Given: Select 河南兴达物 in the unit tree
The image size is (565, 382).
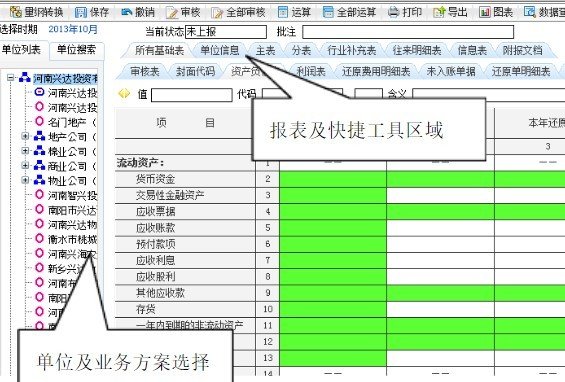Looking at the screenshot, I should [x=72, y=224].
